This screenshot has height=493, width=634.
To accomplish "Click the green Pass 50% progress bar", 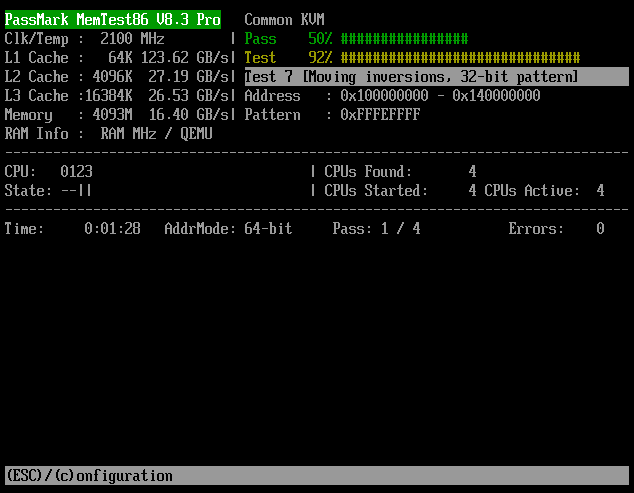I will pyautogui.click(x=403, y=38).
